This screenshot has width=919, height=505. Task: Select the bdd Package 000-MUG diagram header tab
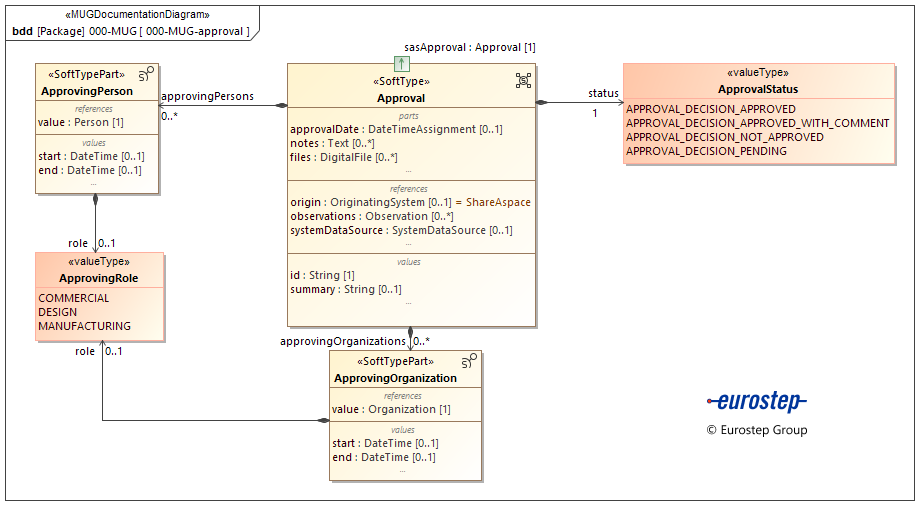(130, 32)
